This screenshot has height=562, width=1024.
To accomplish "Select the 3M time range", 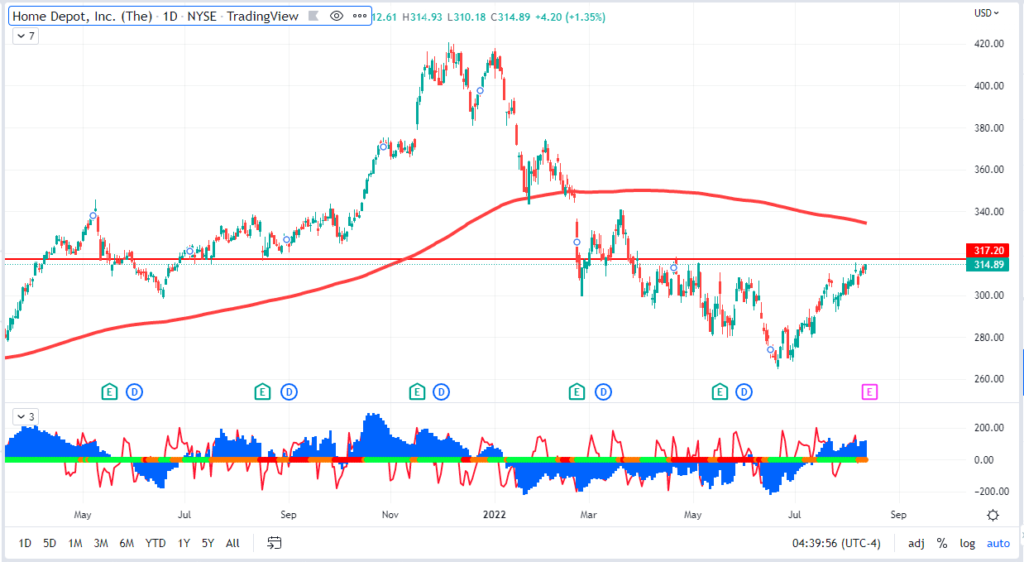I will click(x=101, y=543).
